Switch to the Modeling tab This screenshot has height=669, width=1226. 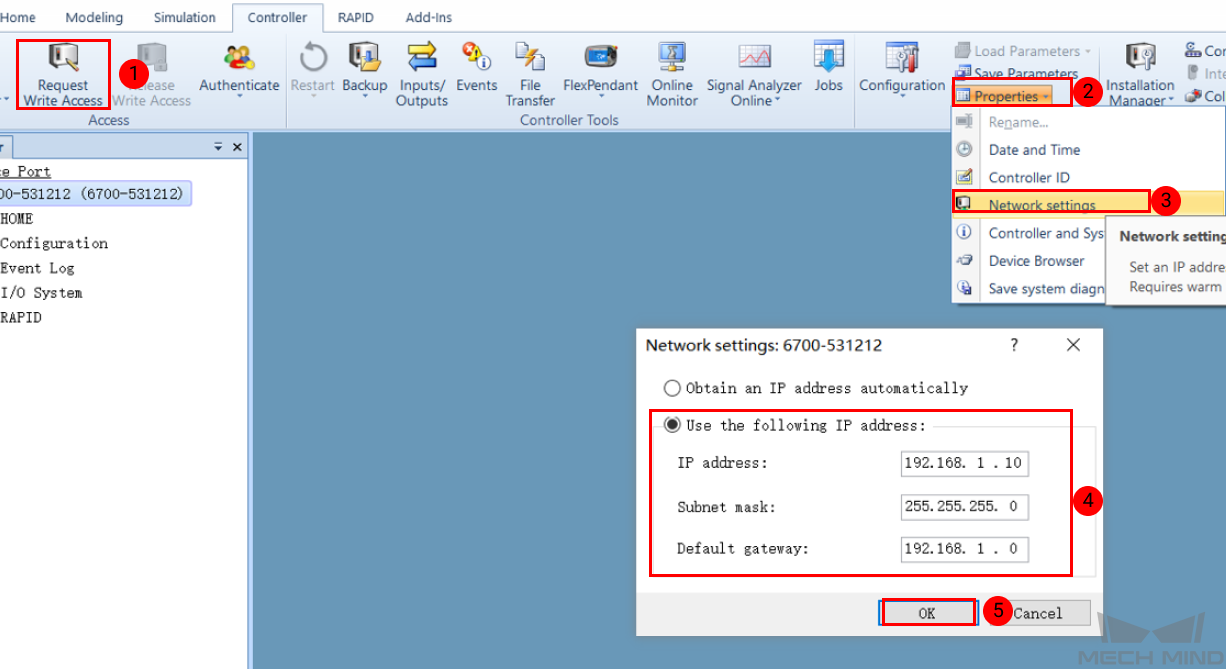(94, 17)
